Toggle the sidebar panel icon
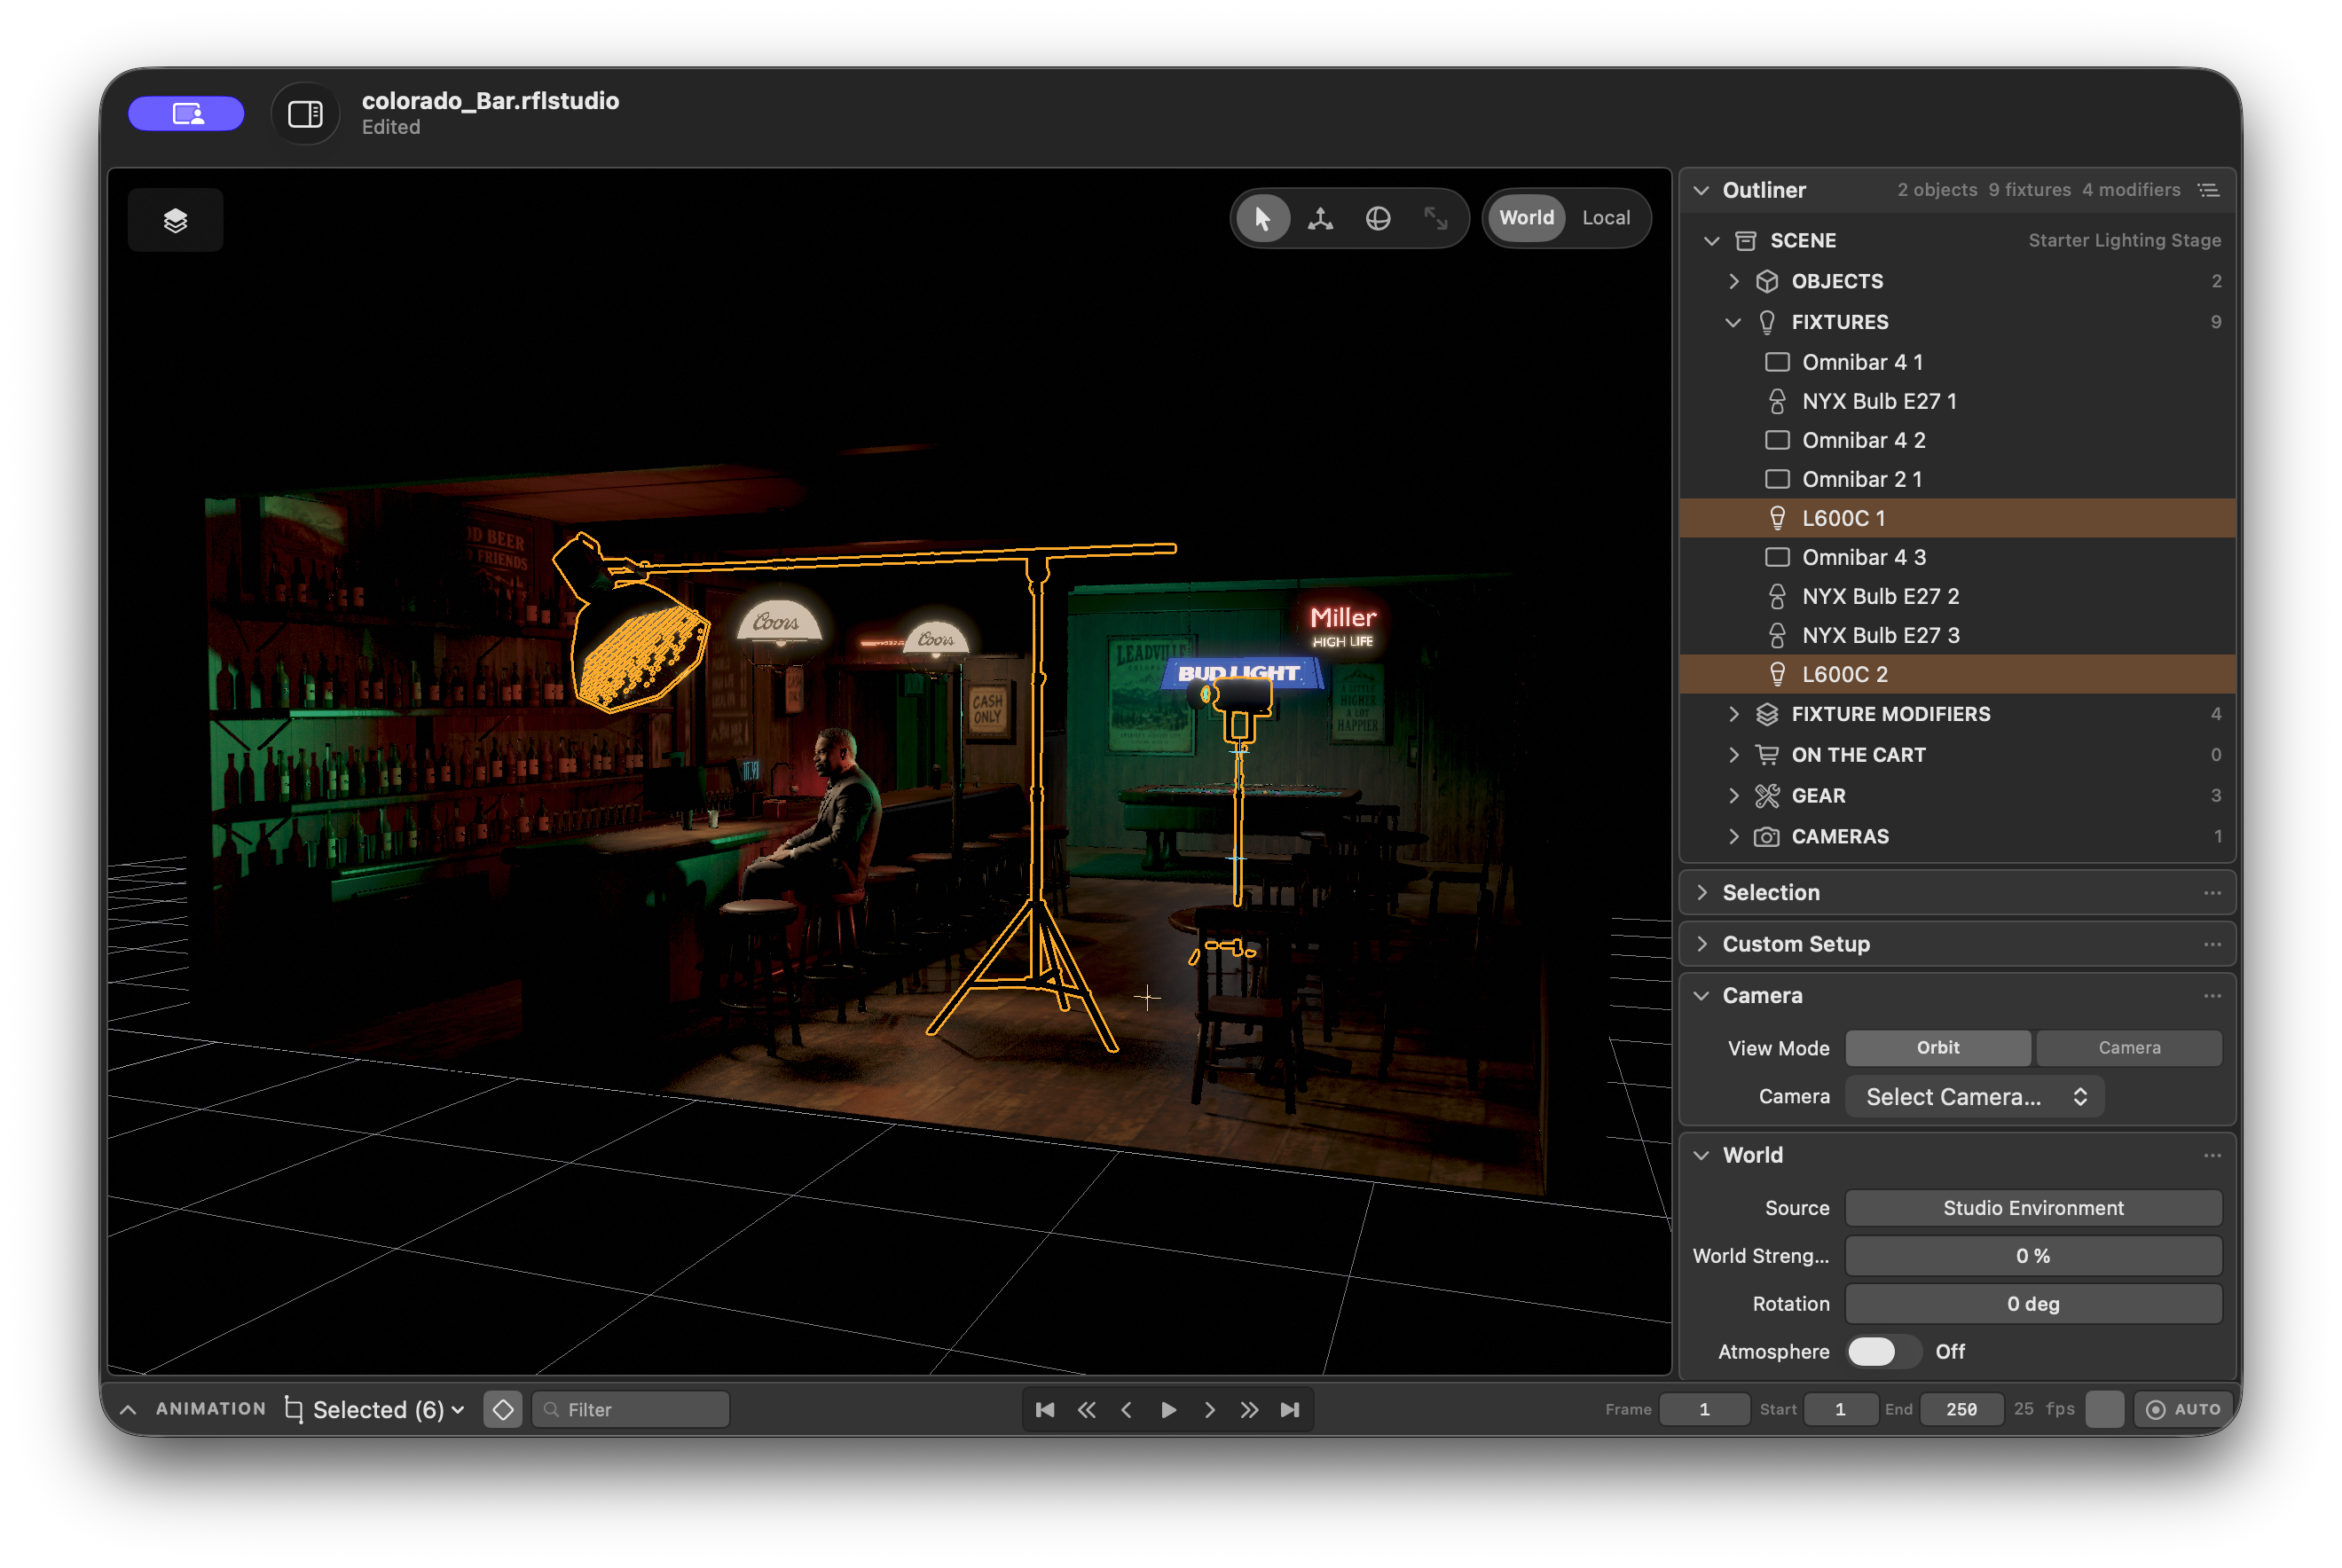This screenshot has width=2342, height=1568. (305, 114)
